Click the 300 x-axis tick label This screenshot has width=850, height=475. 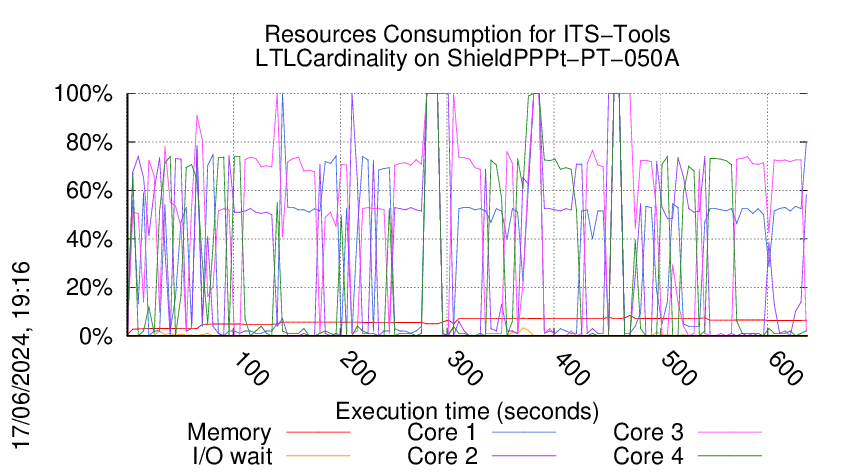[465, 370]
